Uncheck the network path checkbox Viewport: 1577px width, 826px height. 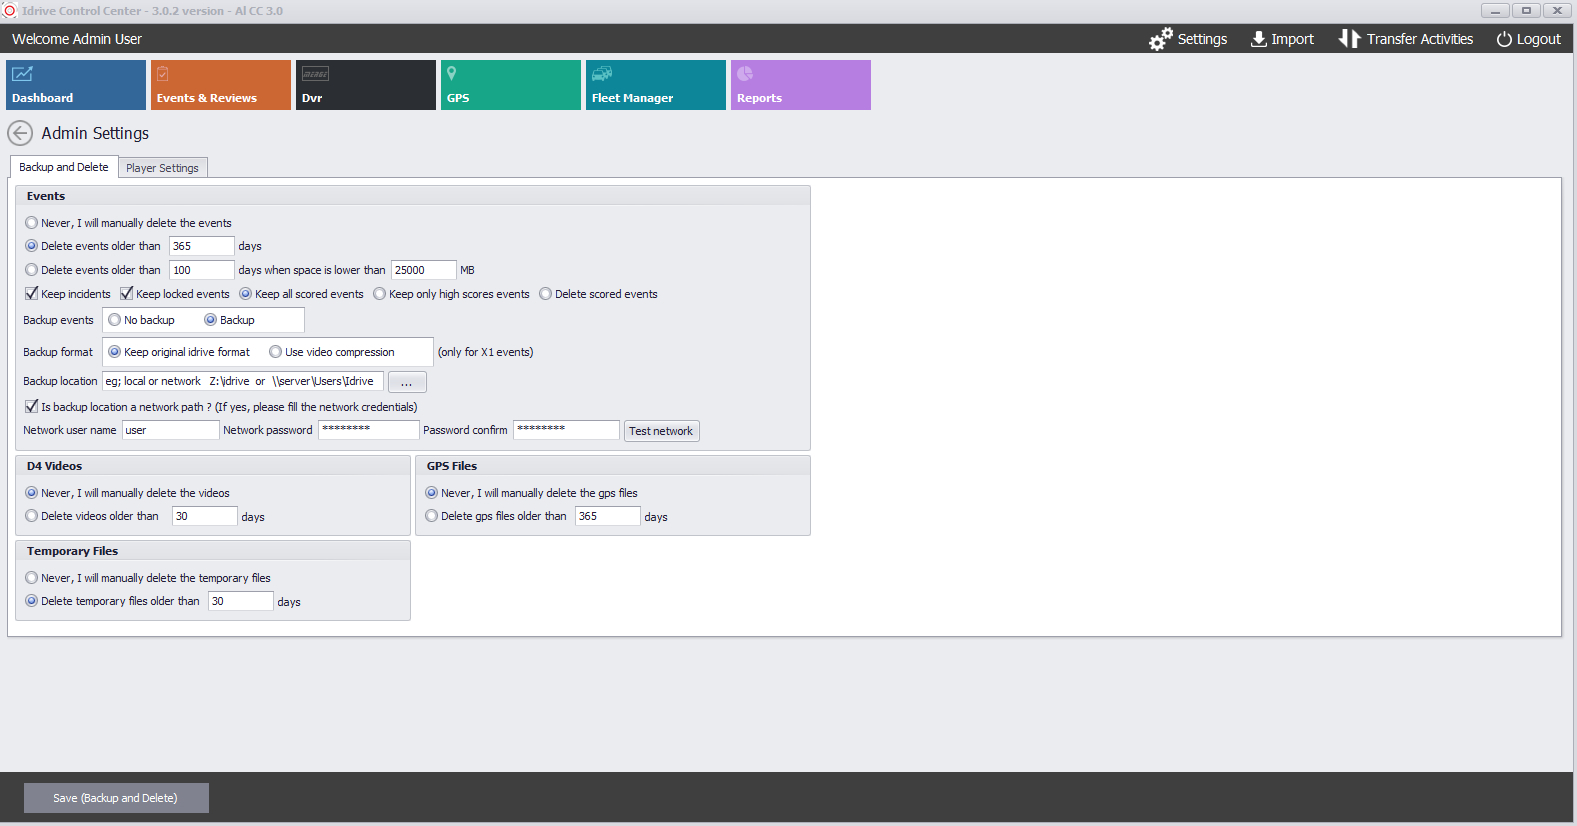(x=32, y=407)
